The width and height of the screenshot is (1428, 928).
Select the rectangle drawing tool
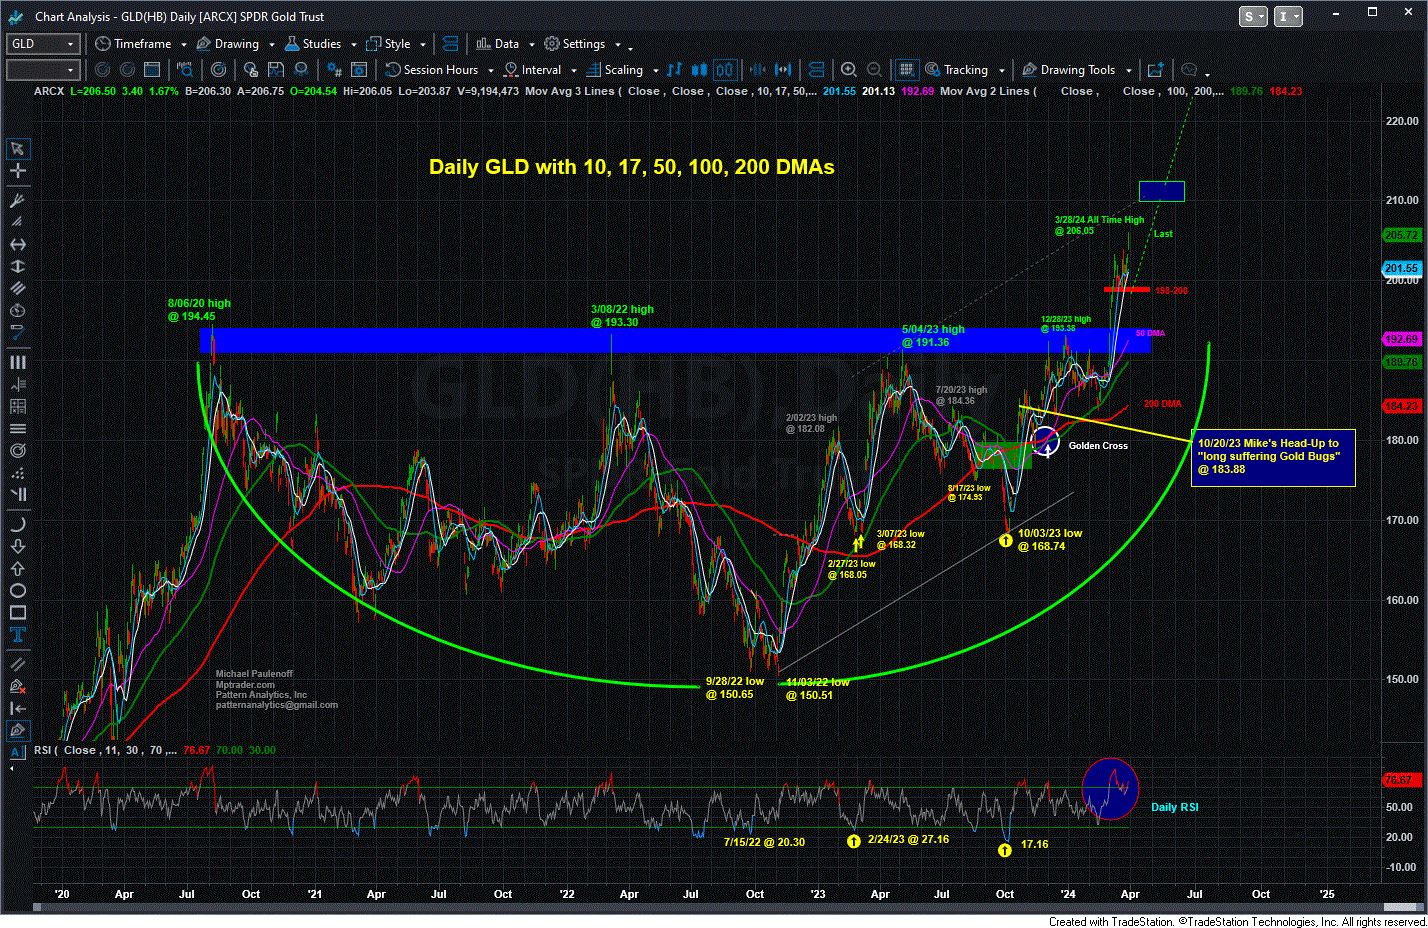point(17,613)
